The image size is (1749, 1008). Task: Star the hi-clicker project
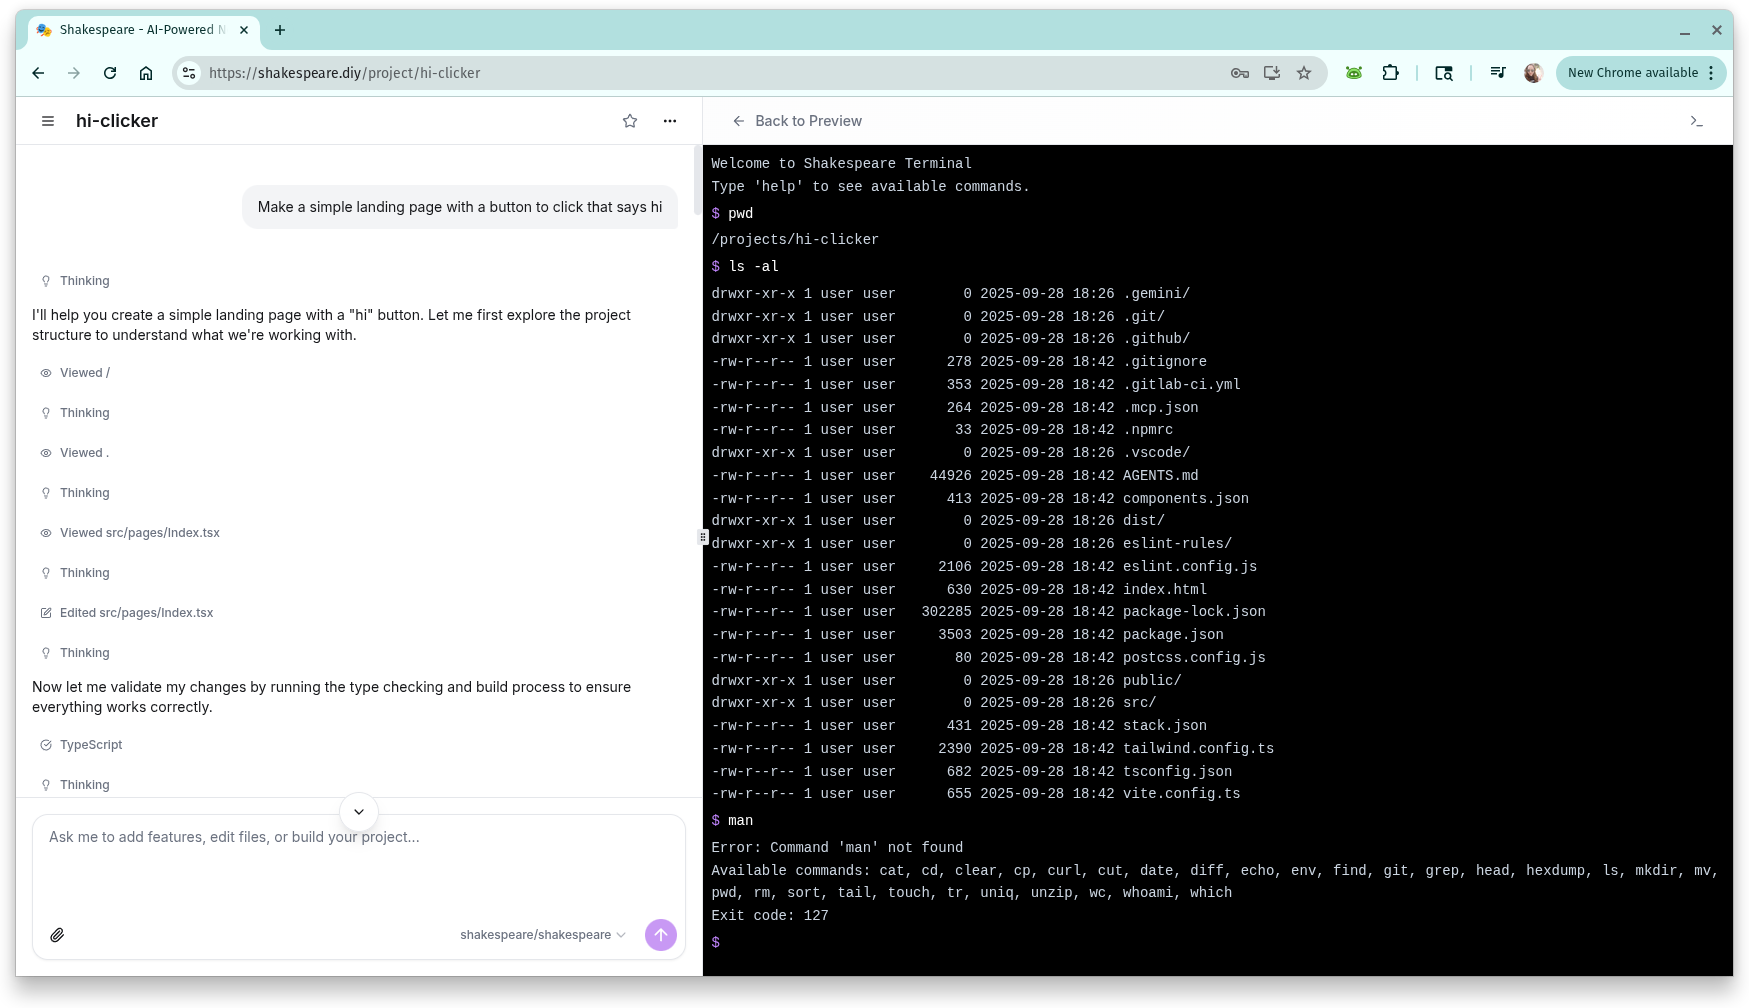tap(629, 120)
